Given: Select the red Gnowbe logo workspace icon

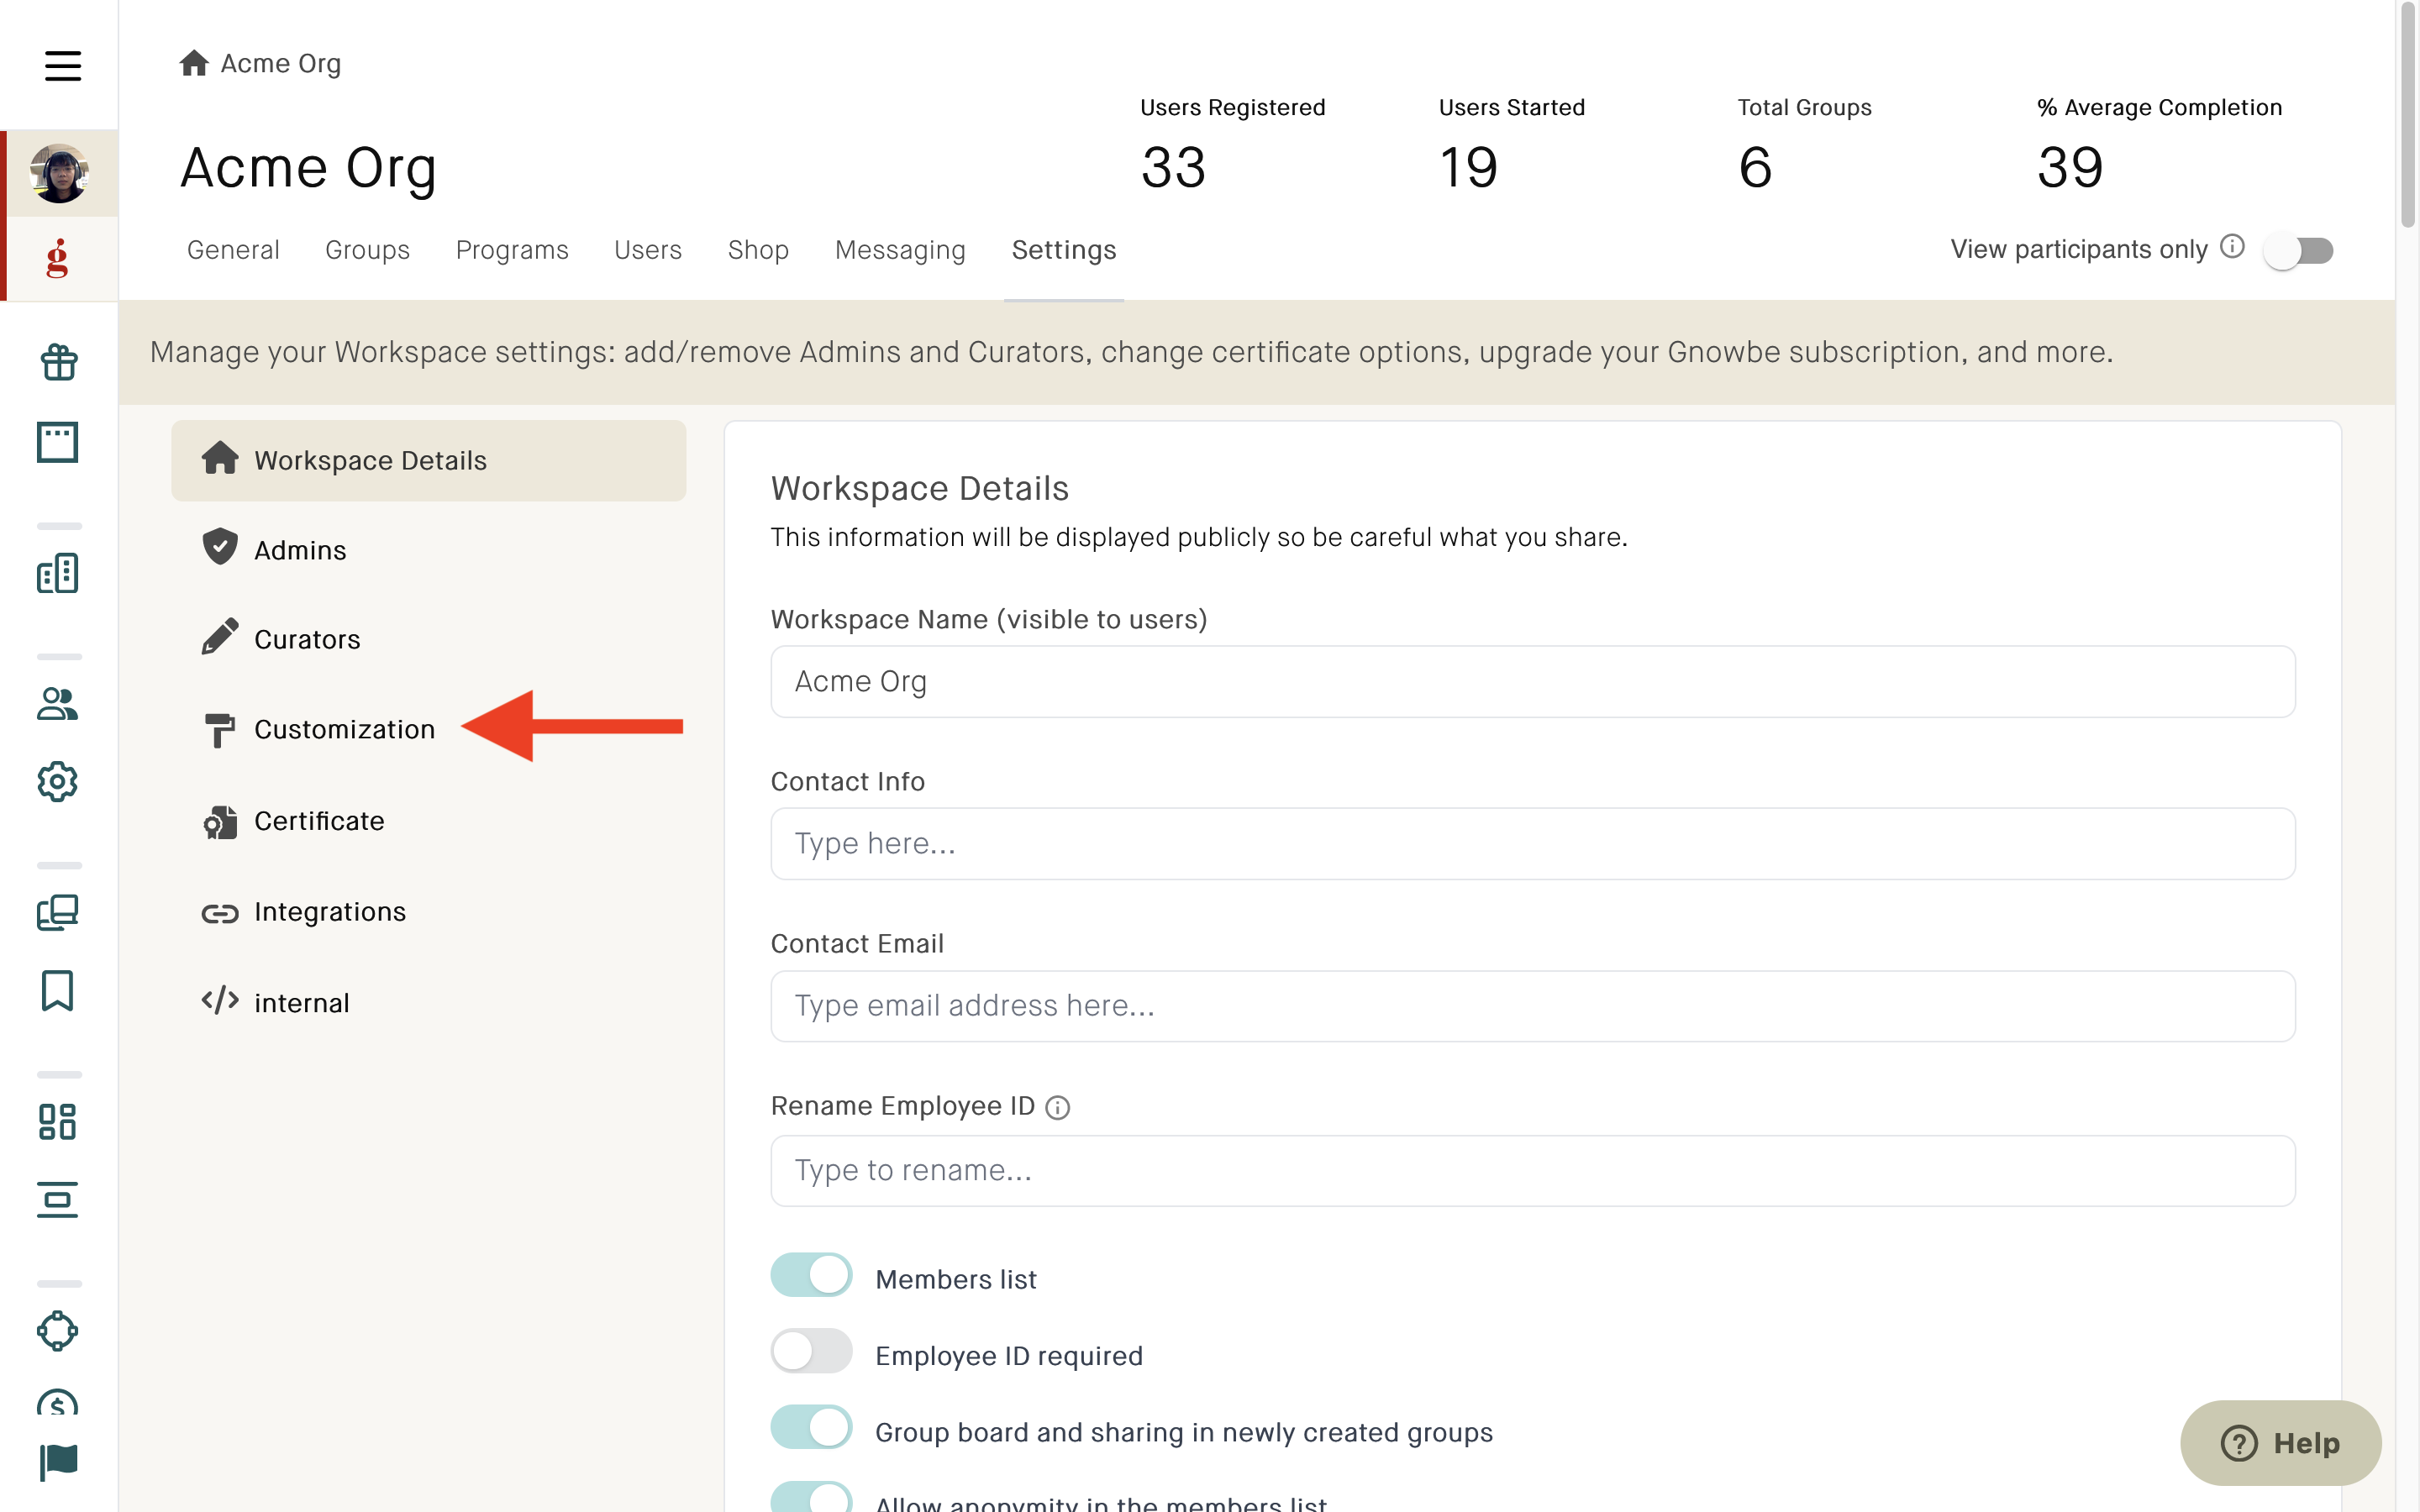Looking at the screenshot, I should coord(58,258).
